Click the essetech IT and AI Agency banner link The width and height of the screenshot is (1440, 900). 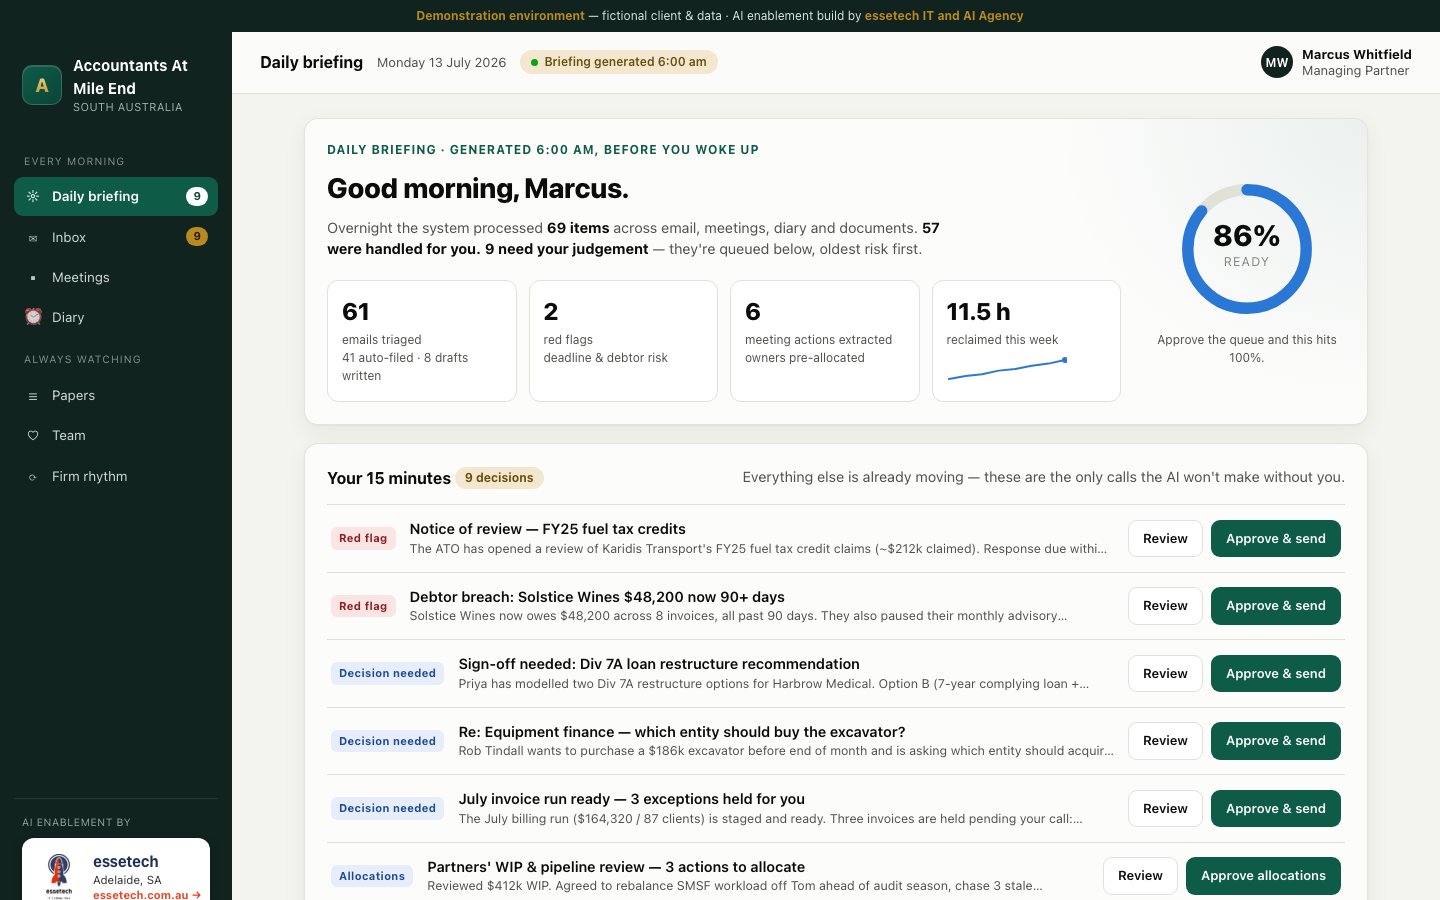point(944,16)
